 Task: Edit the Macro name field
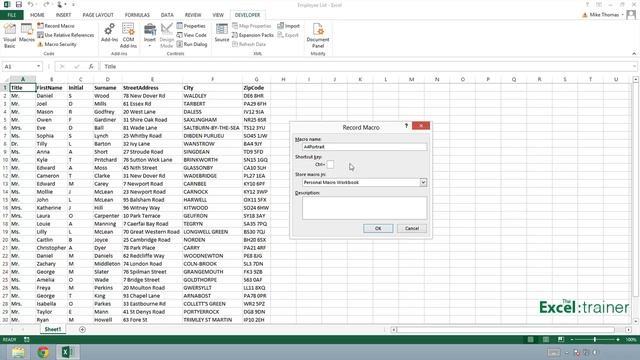click(x=364, y=147)
